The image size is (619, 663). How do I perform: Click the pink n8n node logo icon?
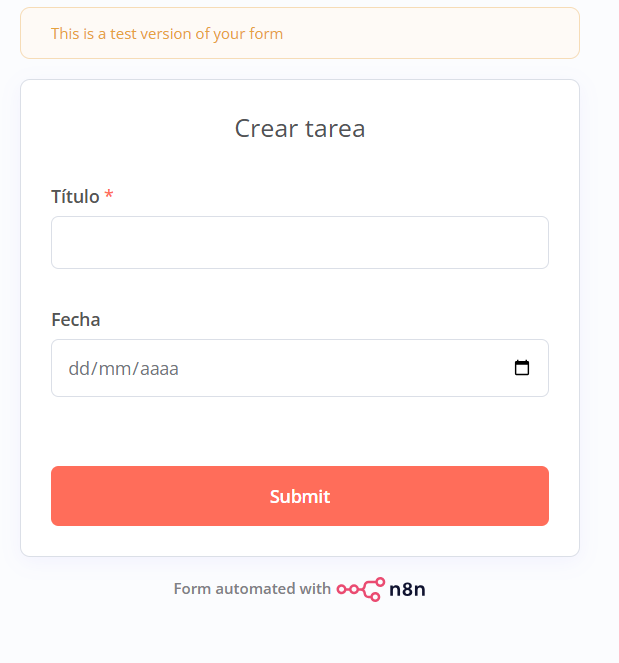(360, 589)
